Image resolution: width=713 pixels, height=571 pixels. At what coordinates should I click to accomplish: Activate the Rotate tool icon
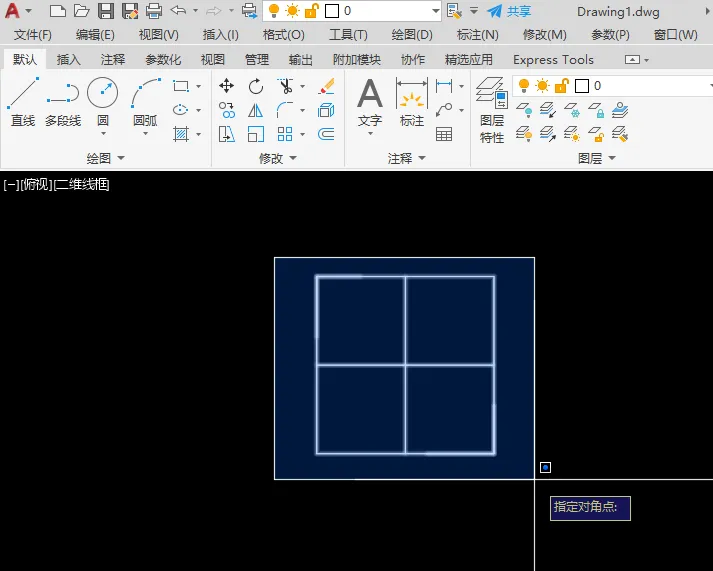(x=256, y=86)
